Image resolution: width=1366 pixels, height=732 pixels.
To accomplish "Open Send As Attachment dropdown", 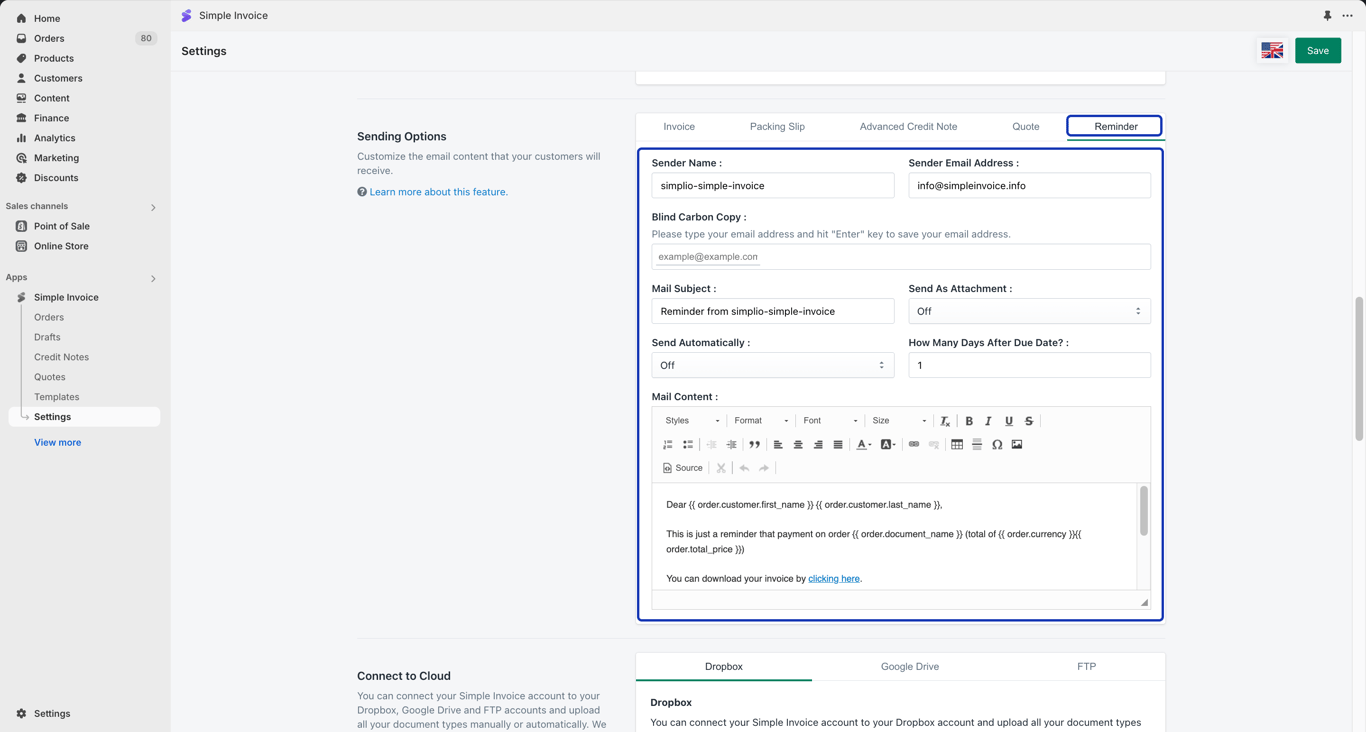I will [x=1029, y=311].
